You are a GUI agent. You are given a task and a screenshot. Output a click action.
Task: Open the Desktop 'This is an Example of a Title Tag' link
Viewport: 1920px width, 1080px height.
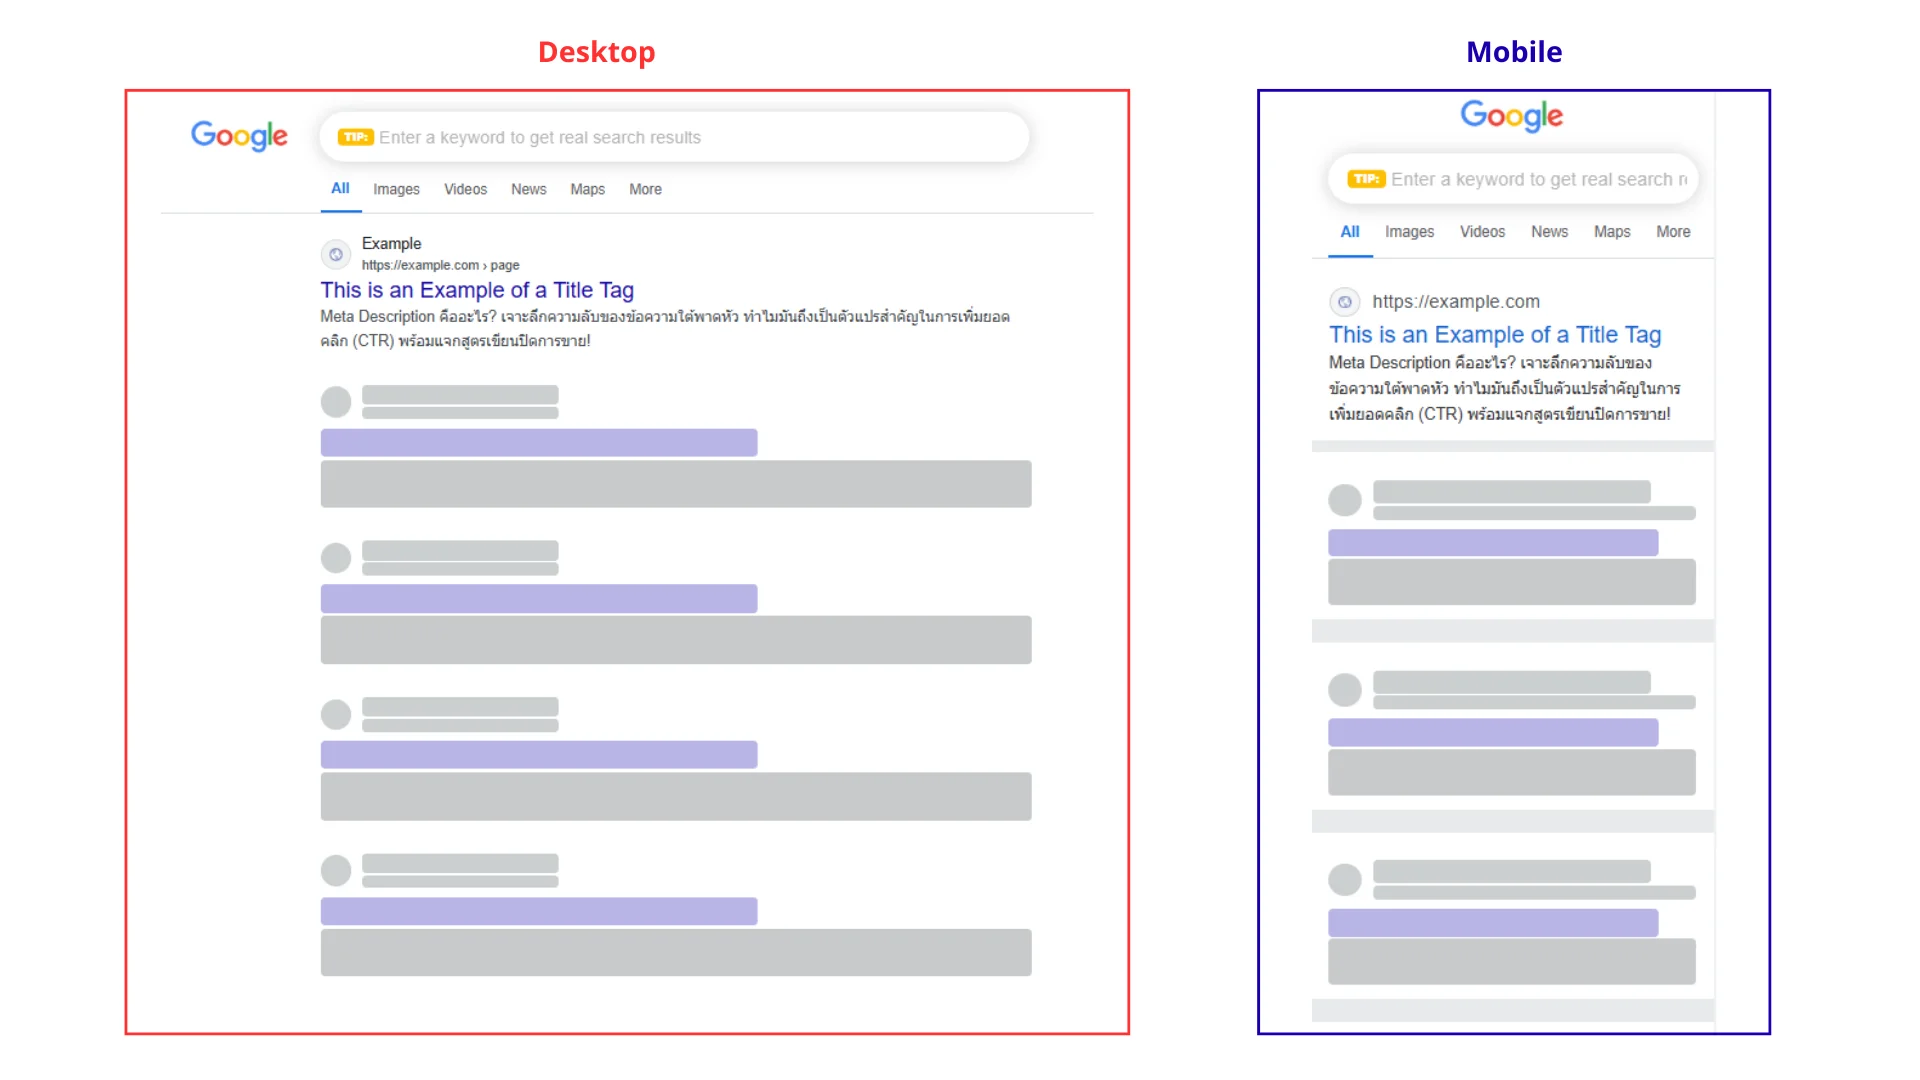pyautogui.click(x=477, y=290)
